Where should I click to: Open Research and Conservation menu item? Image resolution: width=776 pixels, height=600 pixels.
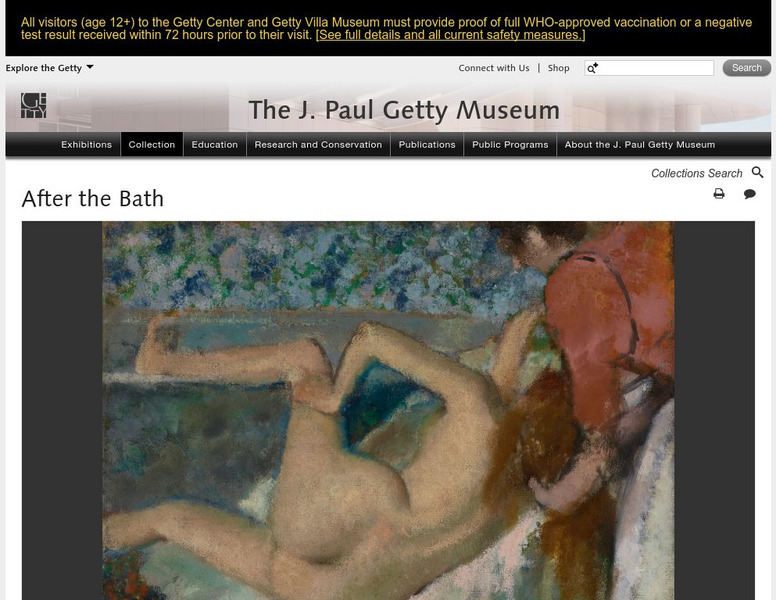click(318, 145)
